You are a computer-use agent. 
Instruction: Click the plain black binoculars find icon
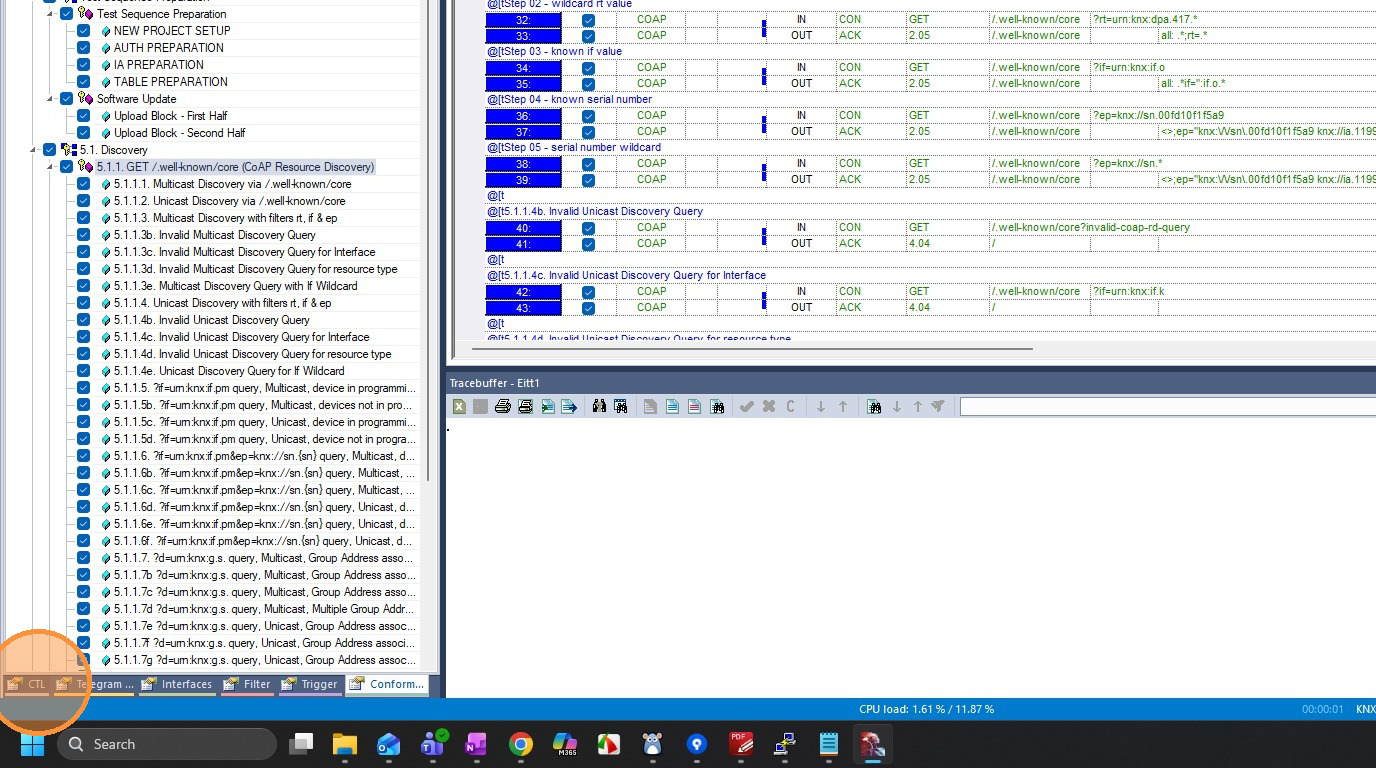[599, 406]
